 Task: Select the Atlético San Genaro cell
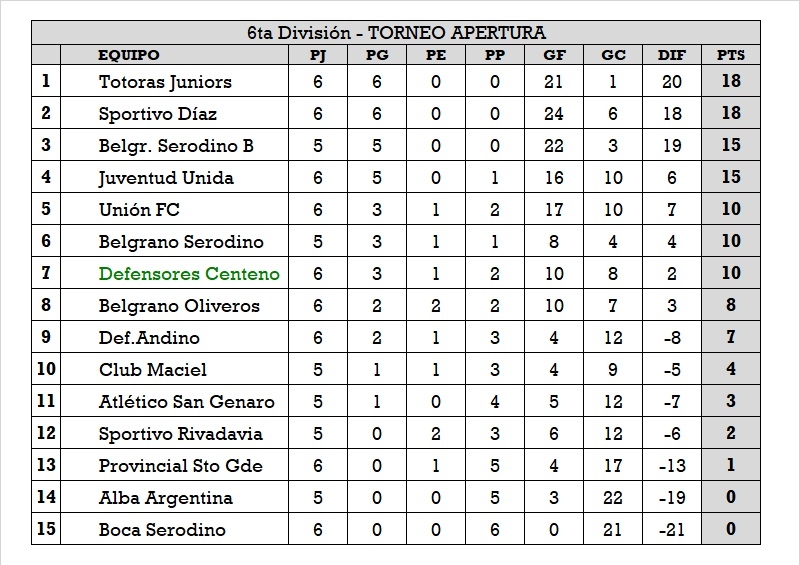(x=186, y=402)
